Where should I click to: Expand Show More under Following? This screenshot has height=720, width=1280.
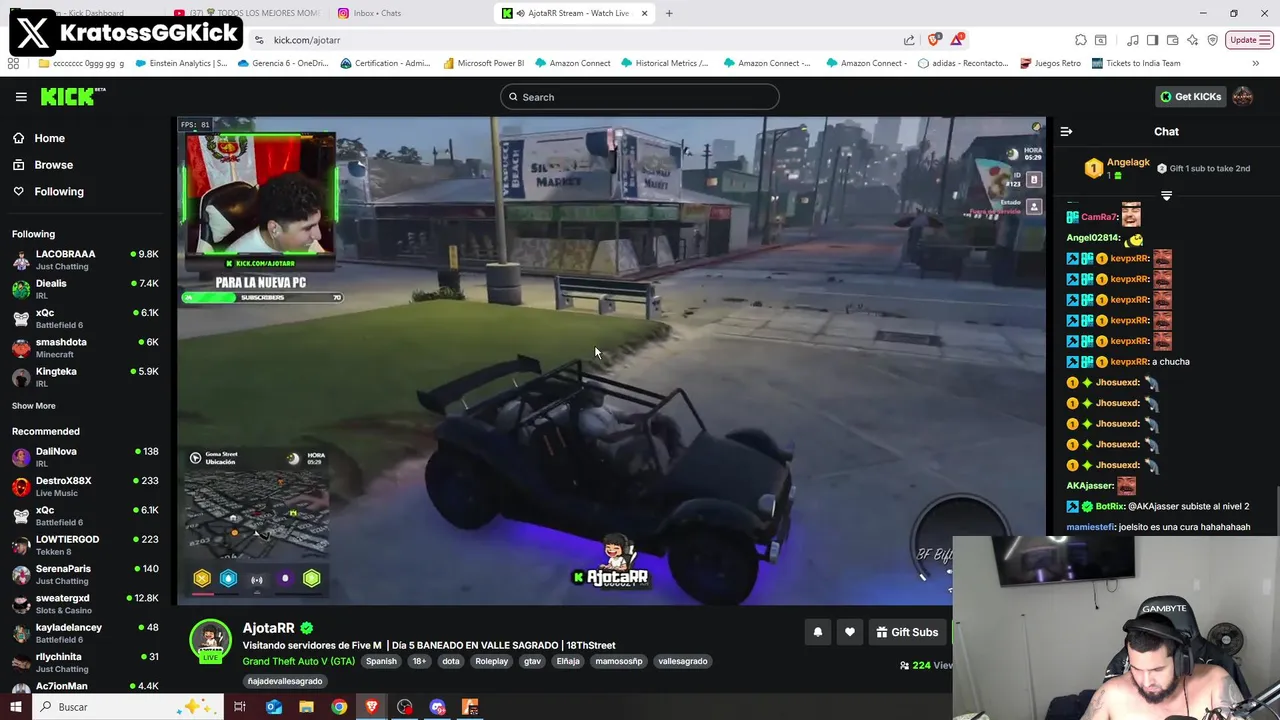pyautogui.click(x=34, y=406)
